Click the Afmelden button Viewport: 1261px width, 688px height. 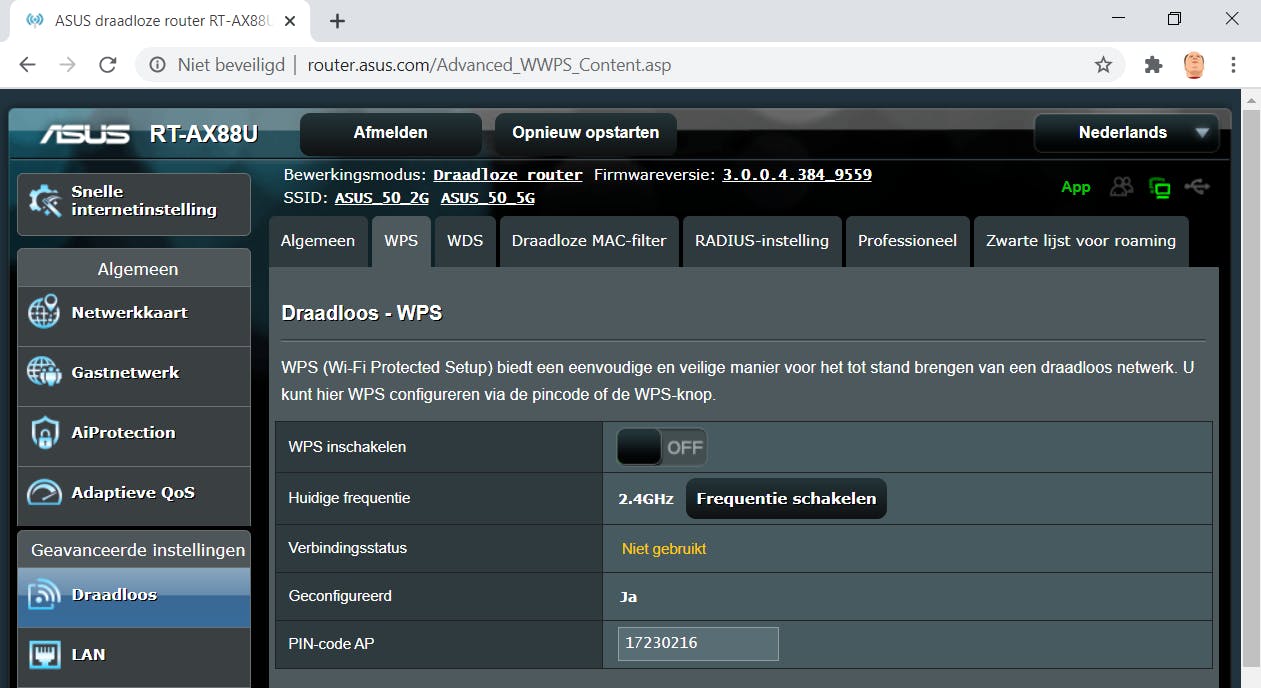391,133
